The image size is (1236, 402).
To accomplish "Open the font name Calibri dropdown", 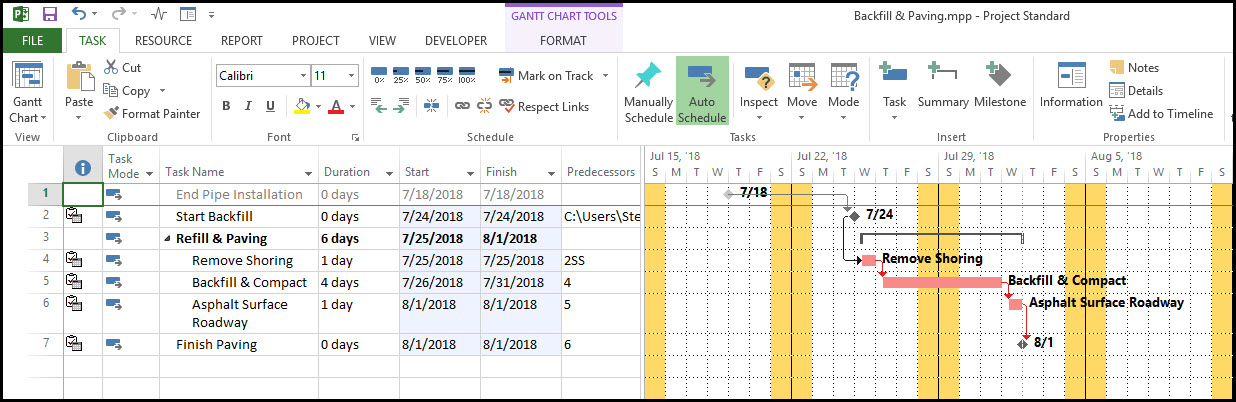I will [303, 76].
